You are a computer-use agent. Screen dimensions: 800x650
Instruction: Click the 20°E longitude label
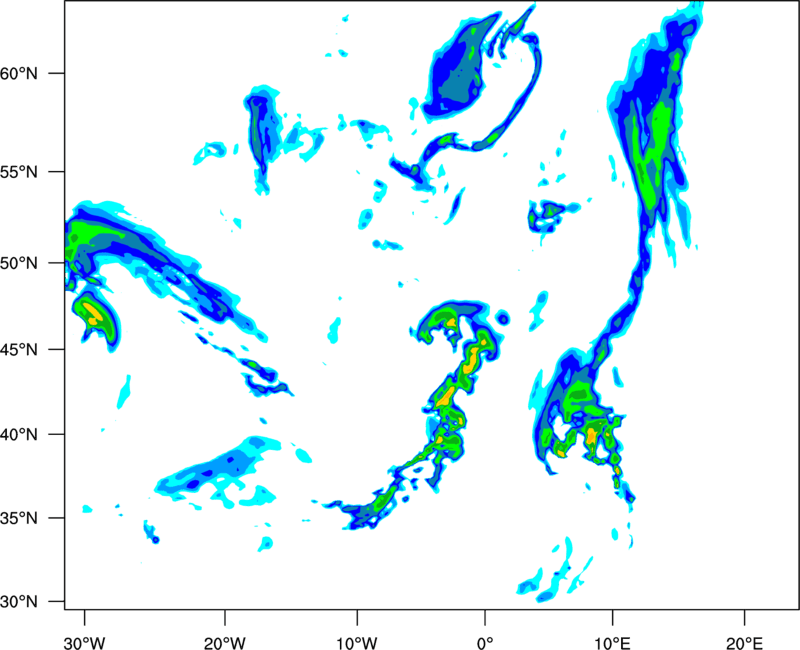click(x=744, y=643)
